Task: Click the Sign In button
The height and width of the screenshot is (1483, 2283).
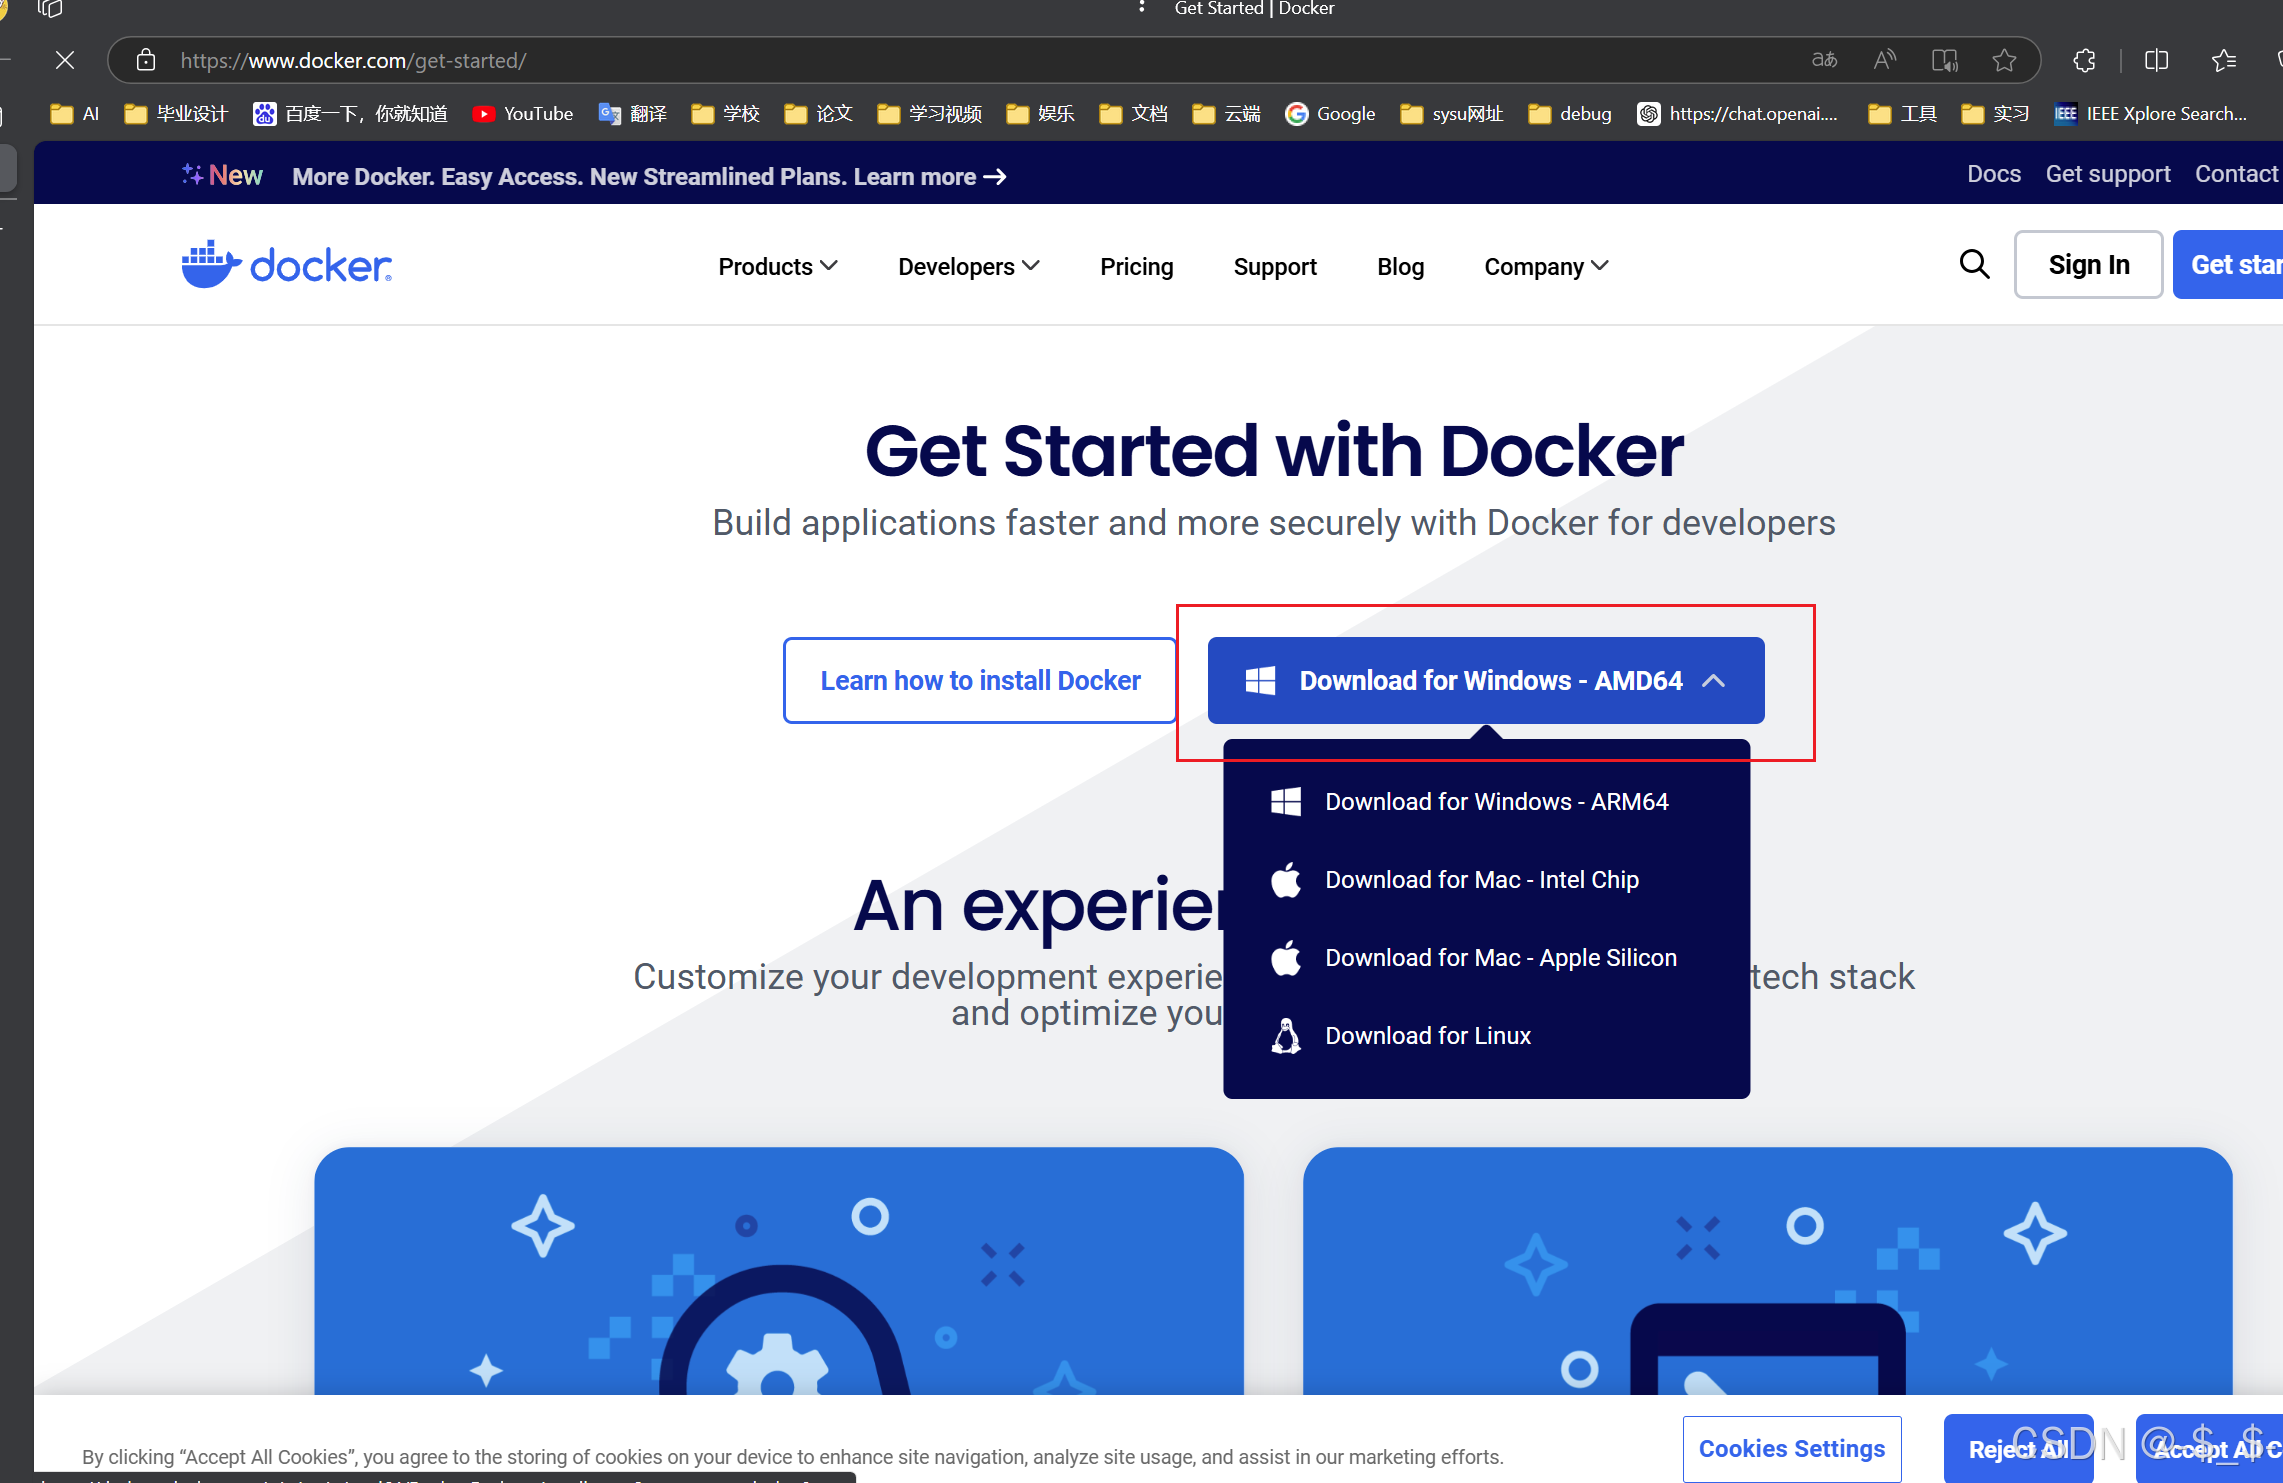Action: (x=2088, y=265)
